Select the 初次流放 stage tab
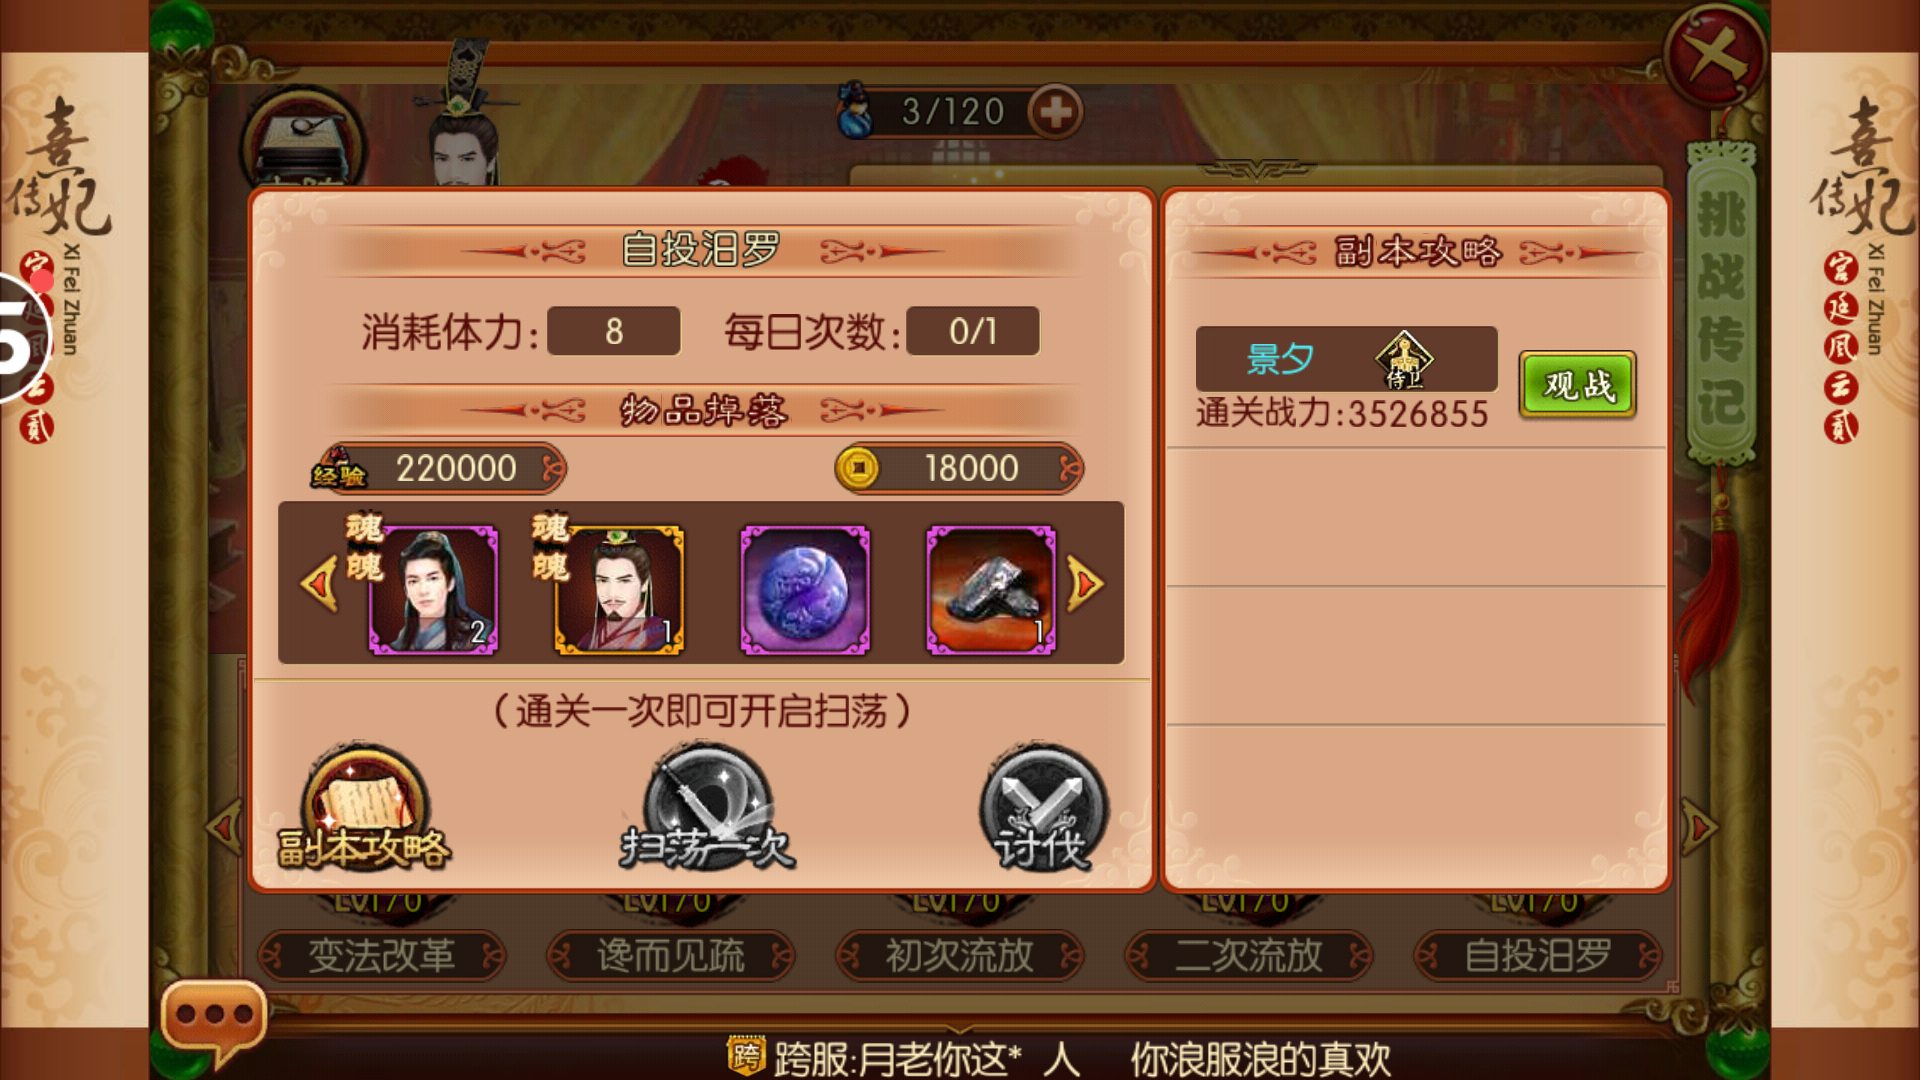This screenshot has width=1920, height=1080. point(959,956)
